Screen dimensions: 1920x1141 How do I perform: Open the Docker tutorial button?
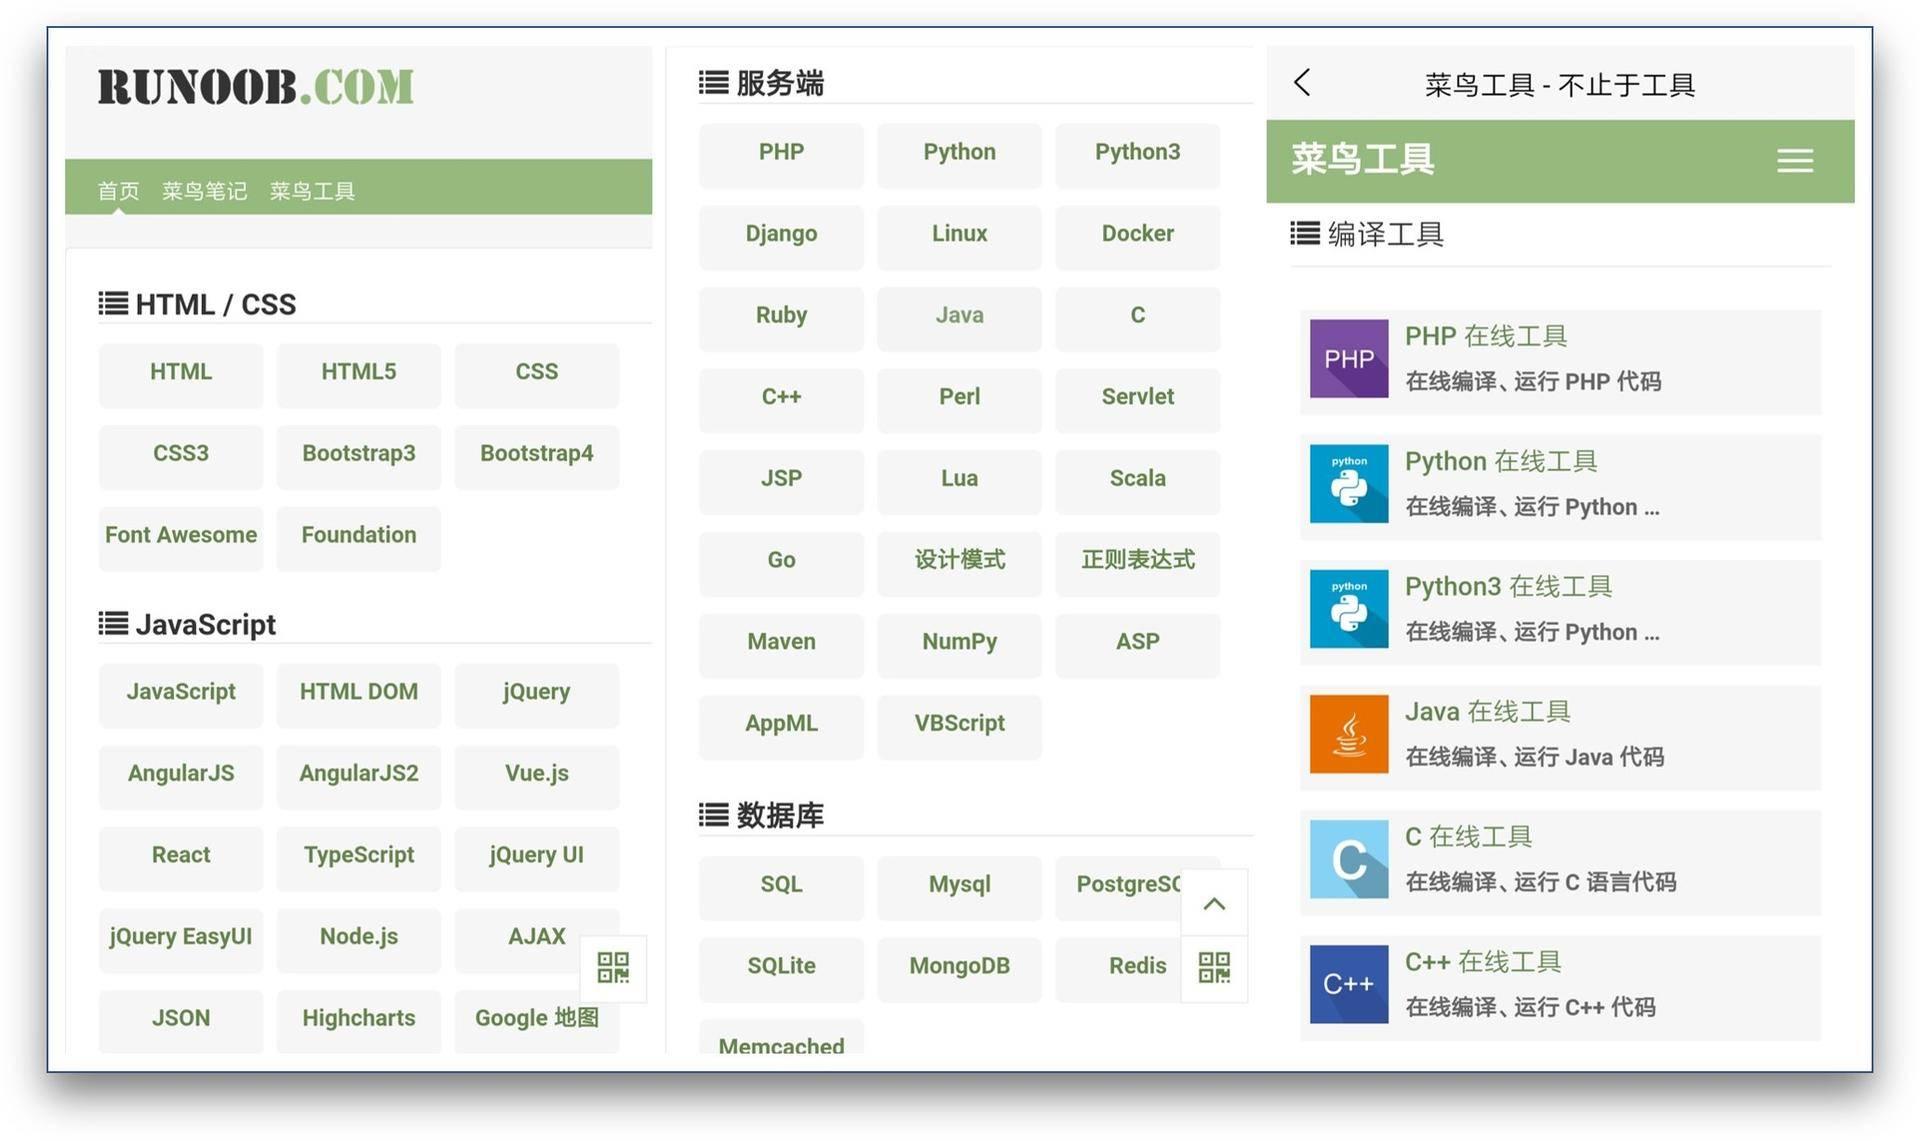coord(1137,234)
